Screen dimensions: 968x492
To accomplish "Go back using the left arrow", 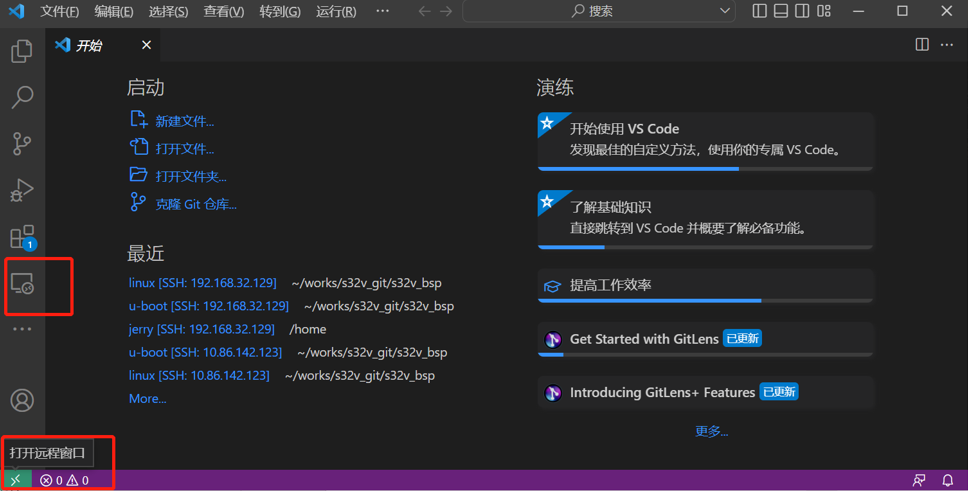I will (424, 11).
